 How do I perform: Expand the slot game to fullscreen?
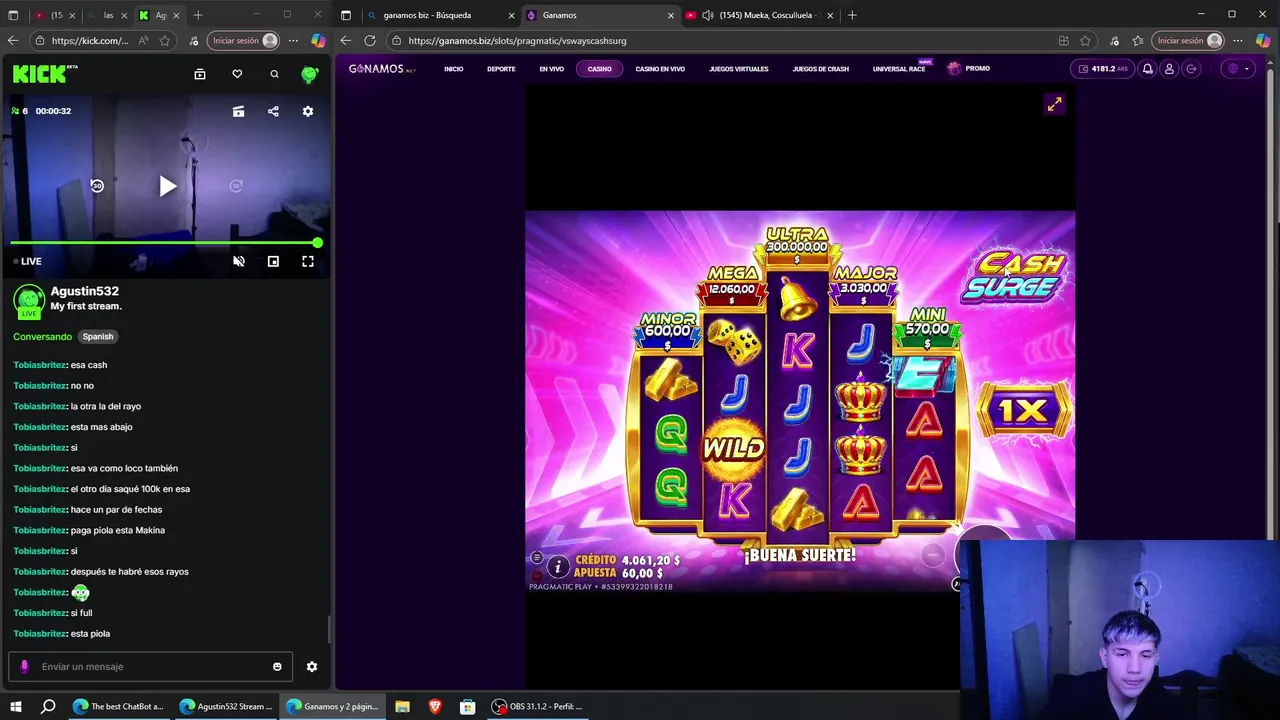click(x=1054, y=104)
